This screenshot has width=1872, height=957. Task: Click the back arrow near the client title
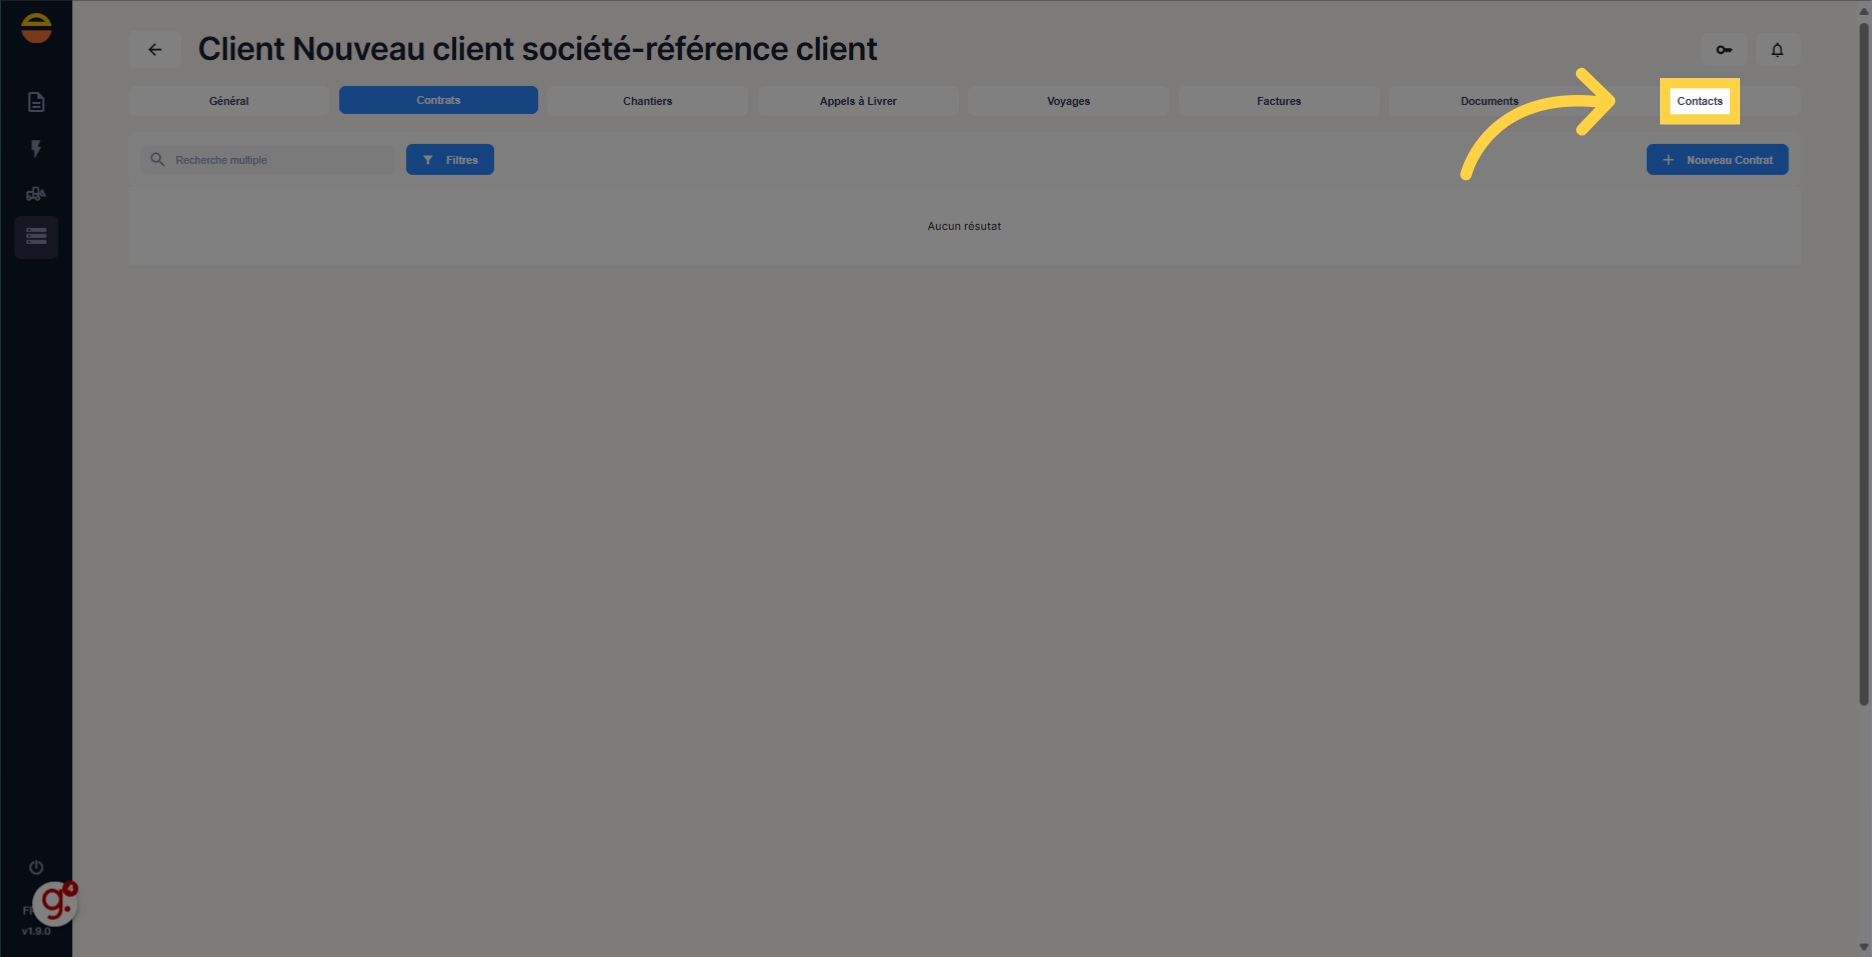pos(154,49)
